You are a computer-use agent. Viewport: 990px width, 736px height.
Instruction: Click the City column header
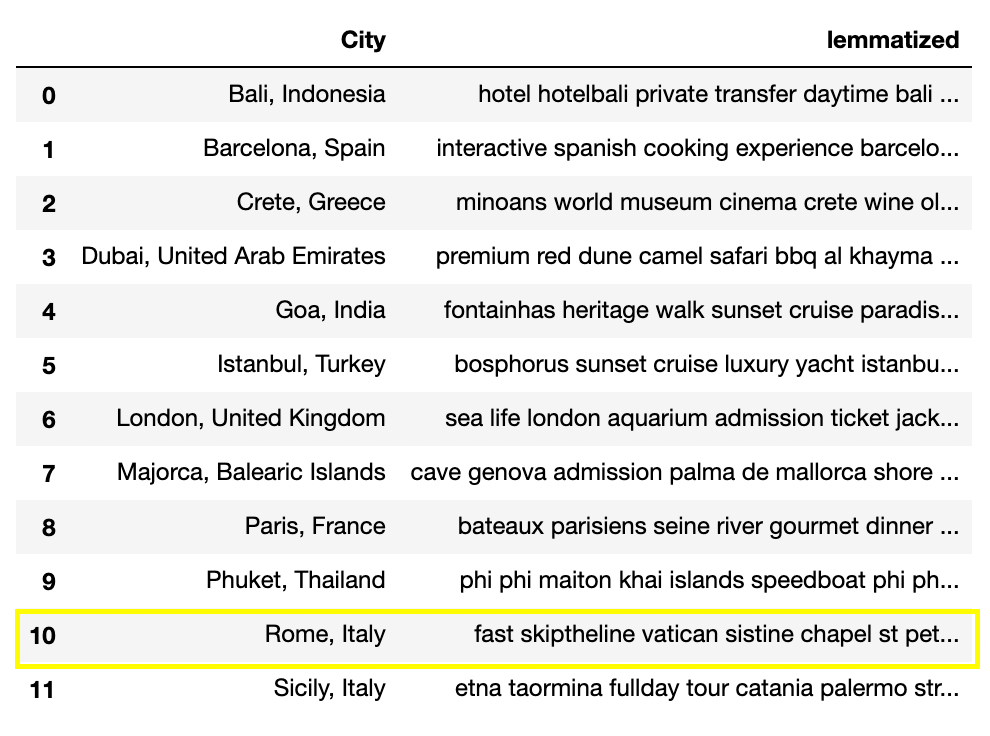coord(362,40)
